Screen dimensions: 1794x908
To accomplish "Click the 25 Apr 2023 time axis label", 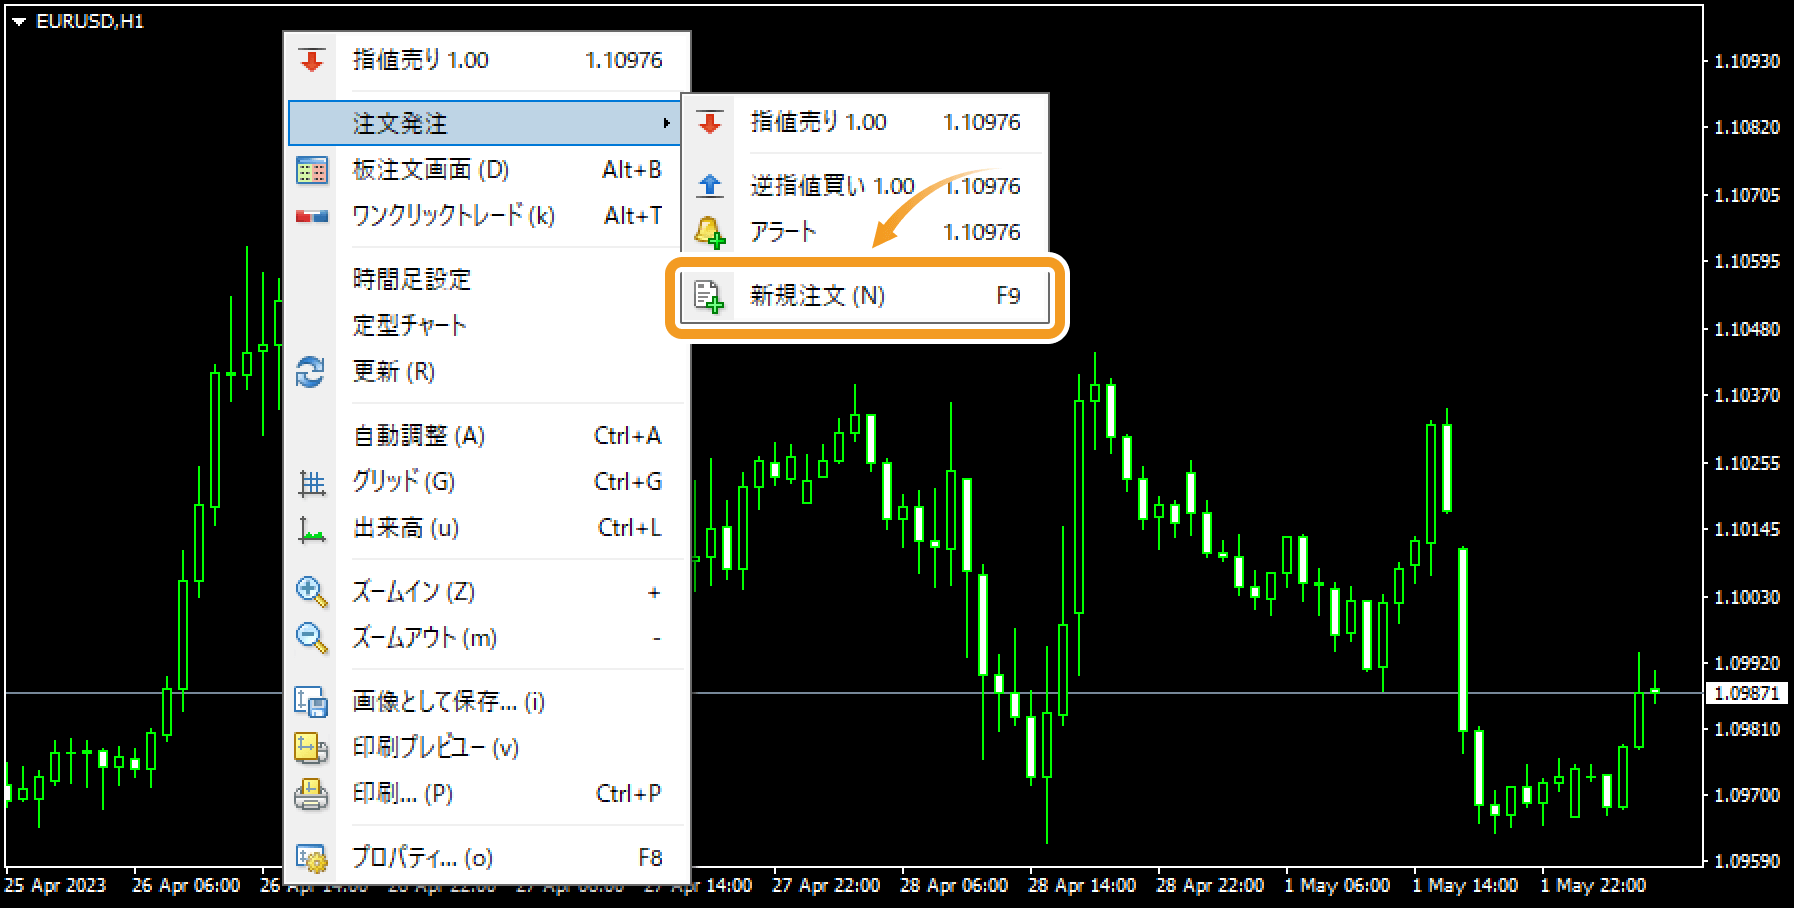I will click(x=55, y=885).
